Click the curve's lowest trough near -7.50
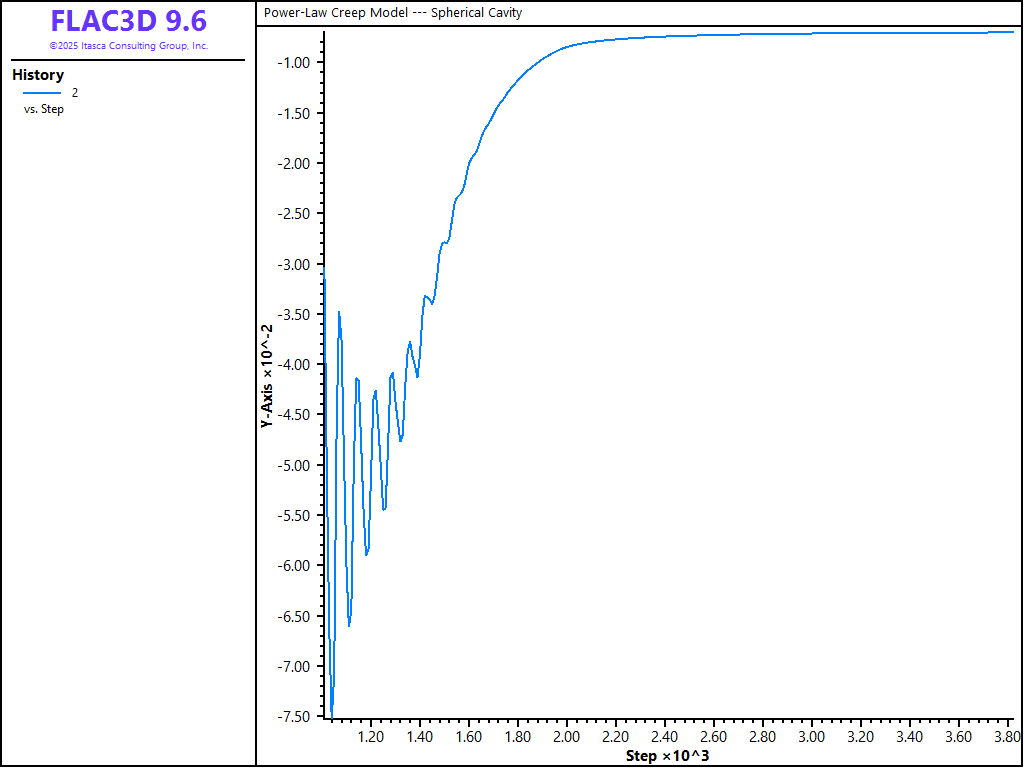The width and height of the screenshot is (1024, 768). click(x=332, y=714)
